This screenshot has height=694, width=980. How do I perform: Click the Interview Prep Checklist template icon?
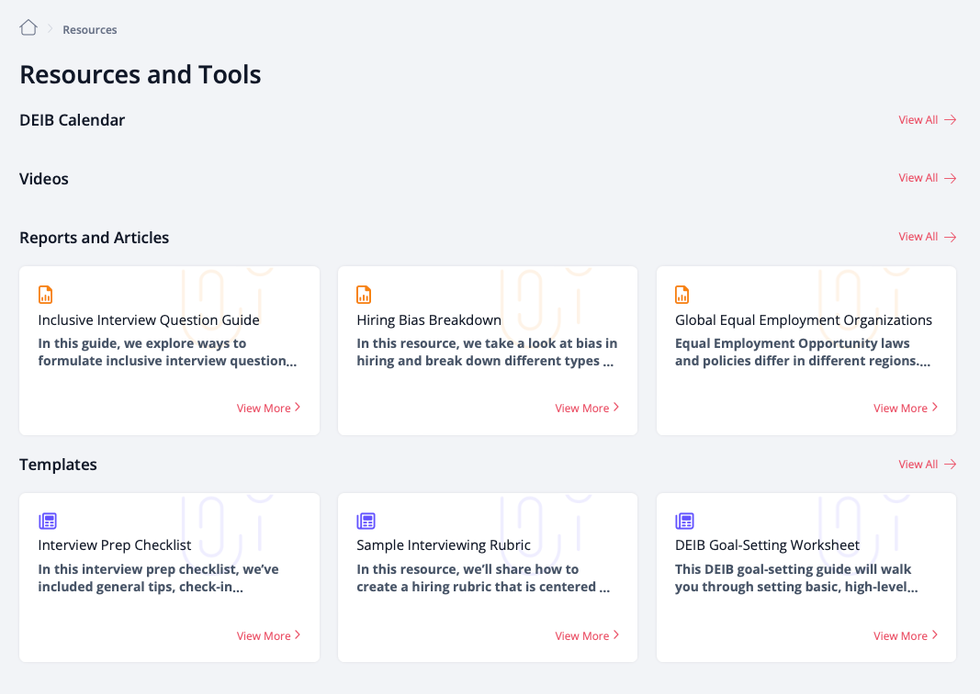tap(47, 521)
